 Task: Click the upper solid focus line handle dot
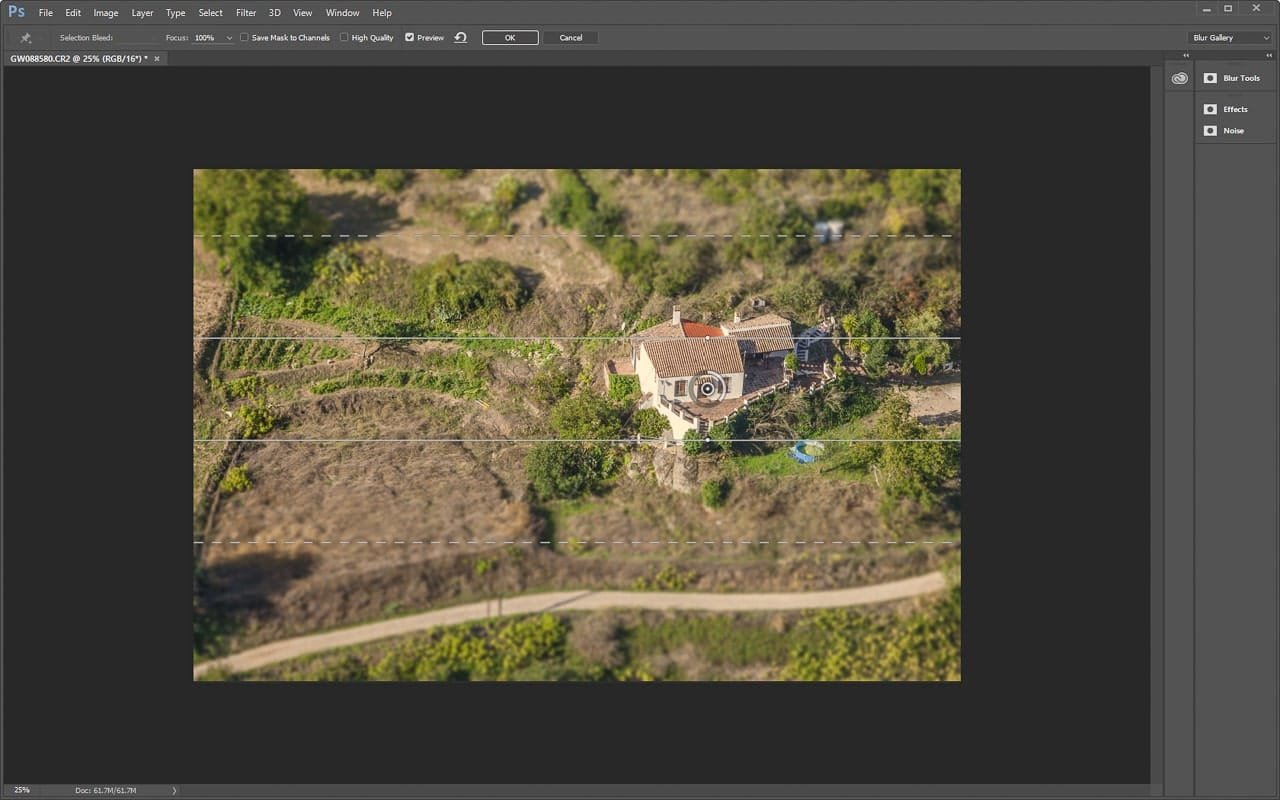pyautogui.click(x=707, y=338)
